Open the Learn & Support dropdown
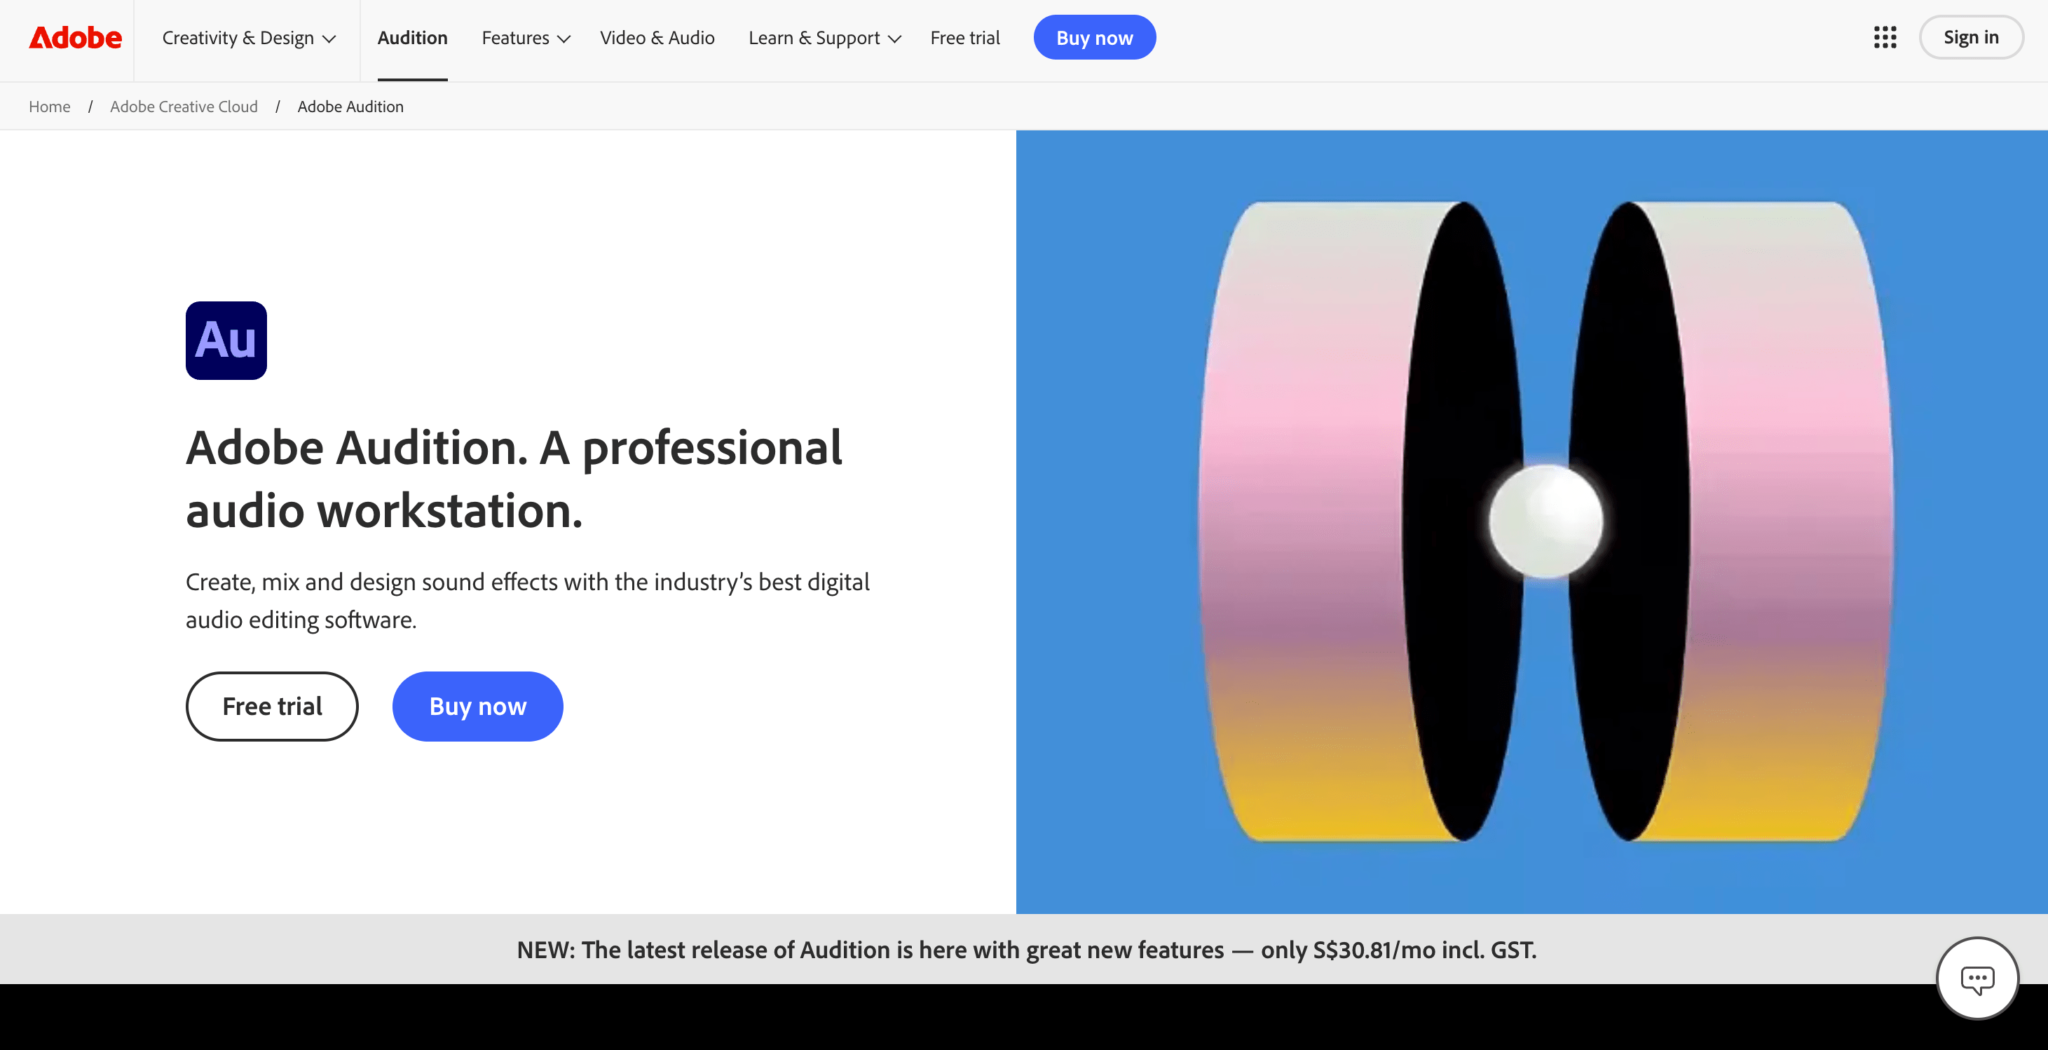Screen dimensions: 2048x1050 824,38
